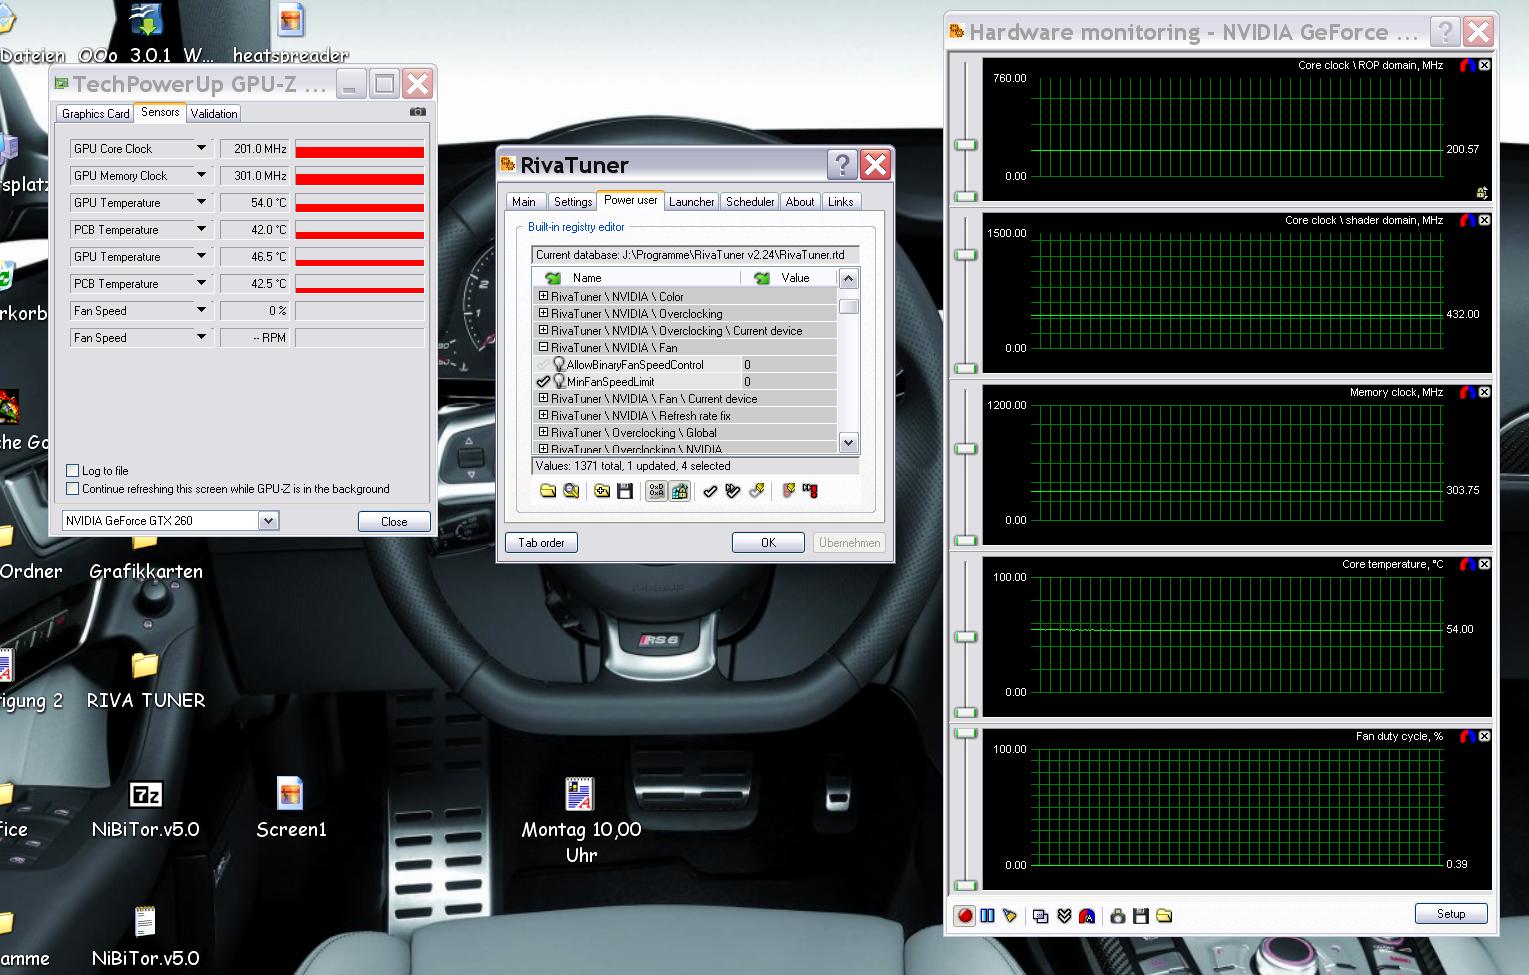This screenshot has width=1529, height=975.
Task: Open the Launcher tab in RivaTuner
Action: pyautogui.click(x=692, y=201)
